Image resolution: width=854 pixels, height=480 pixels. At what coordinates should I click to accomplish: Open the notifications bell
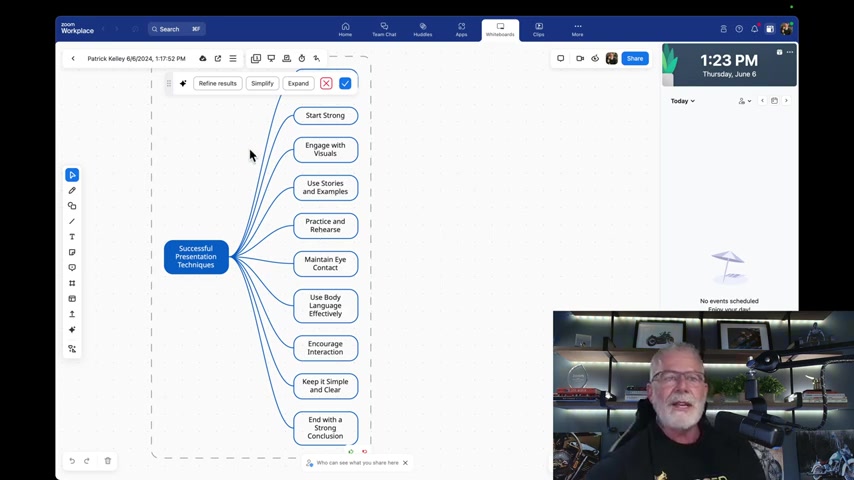[754, 29]
